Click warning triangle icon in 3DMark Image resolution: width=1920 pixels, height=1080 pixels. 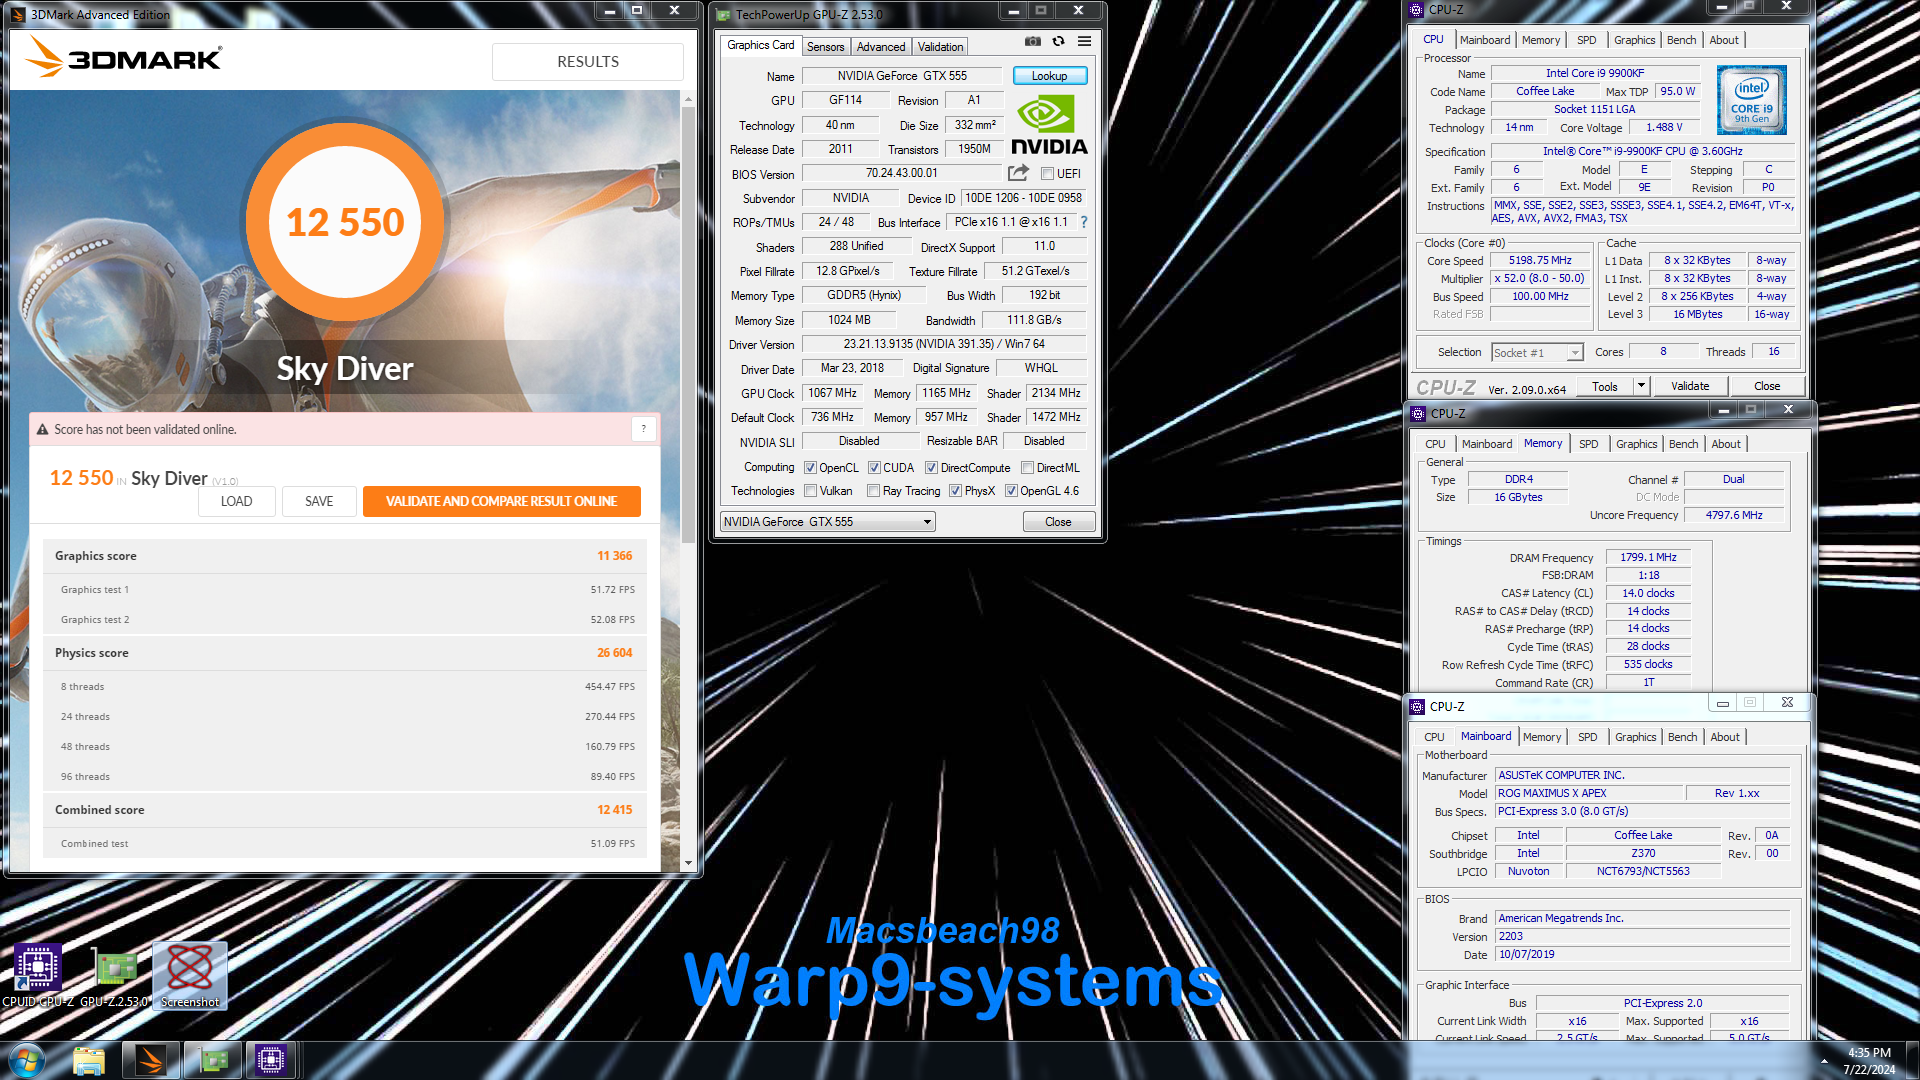pos(42,429)
